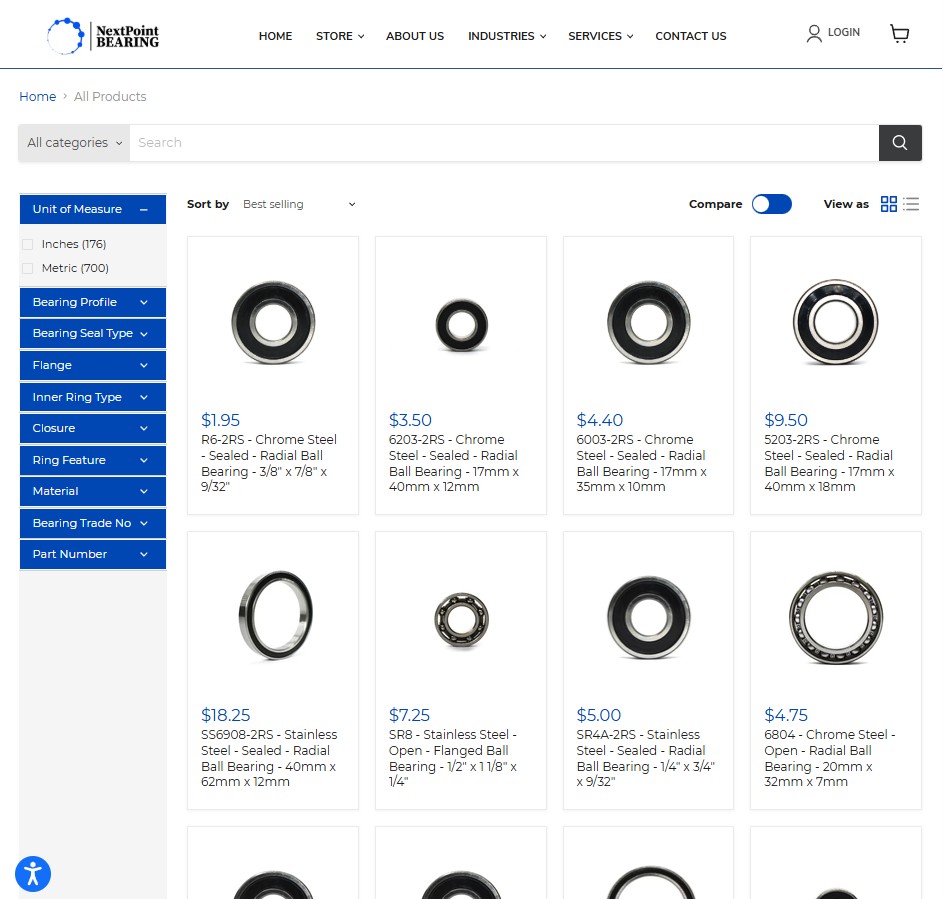
Task: Open 6203-2RS Chrome Steel bearing link
Action: tap(453, 463)
